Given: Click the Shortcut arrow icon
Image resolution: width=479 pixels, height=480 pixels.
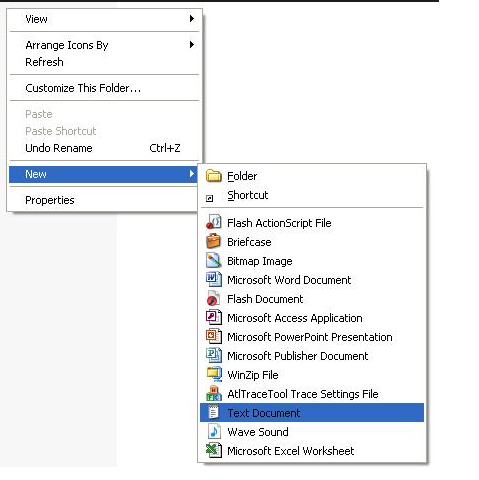Looking at the screenshot, I should pyautogui.click(x=209, y=199).
